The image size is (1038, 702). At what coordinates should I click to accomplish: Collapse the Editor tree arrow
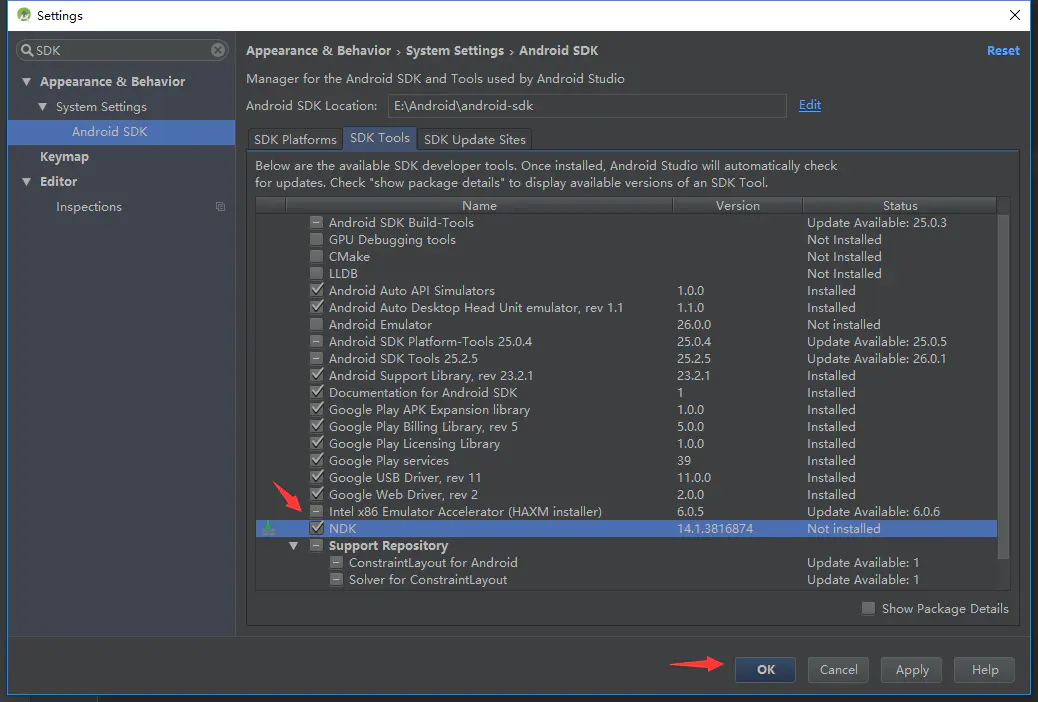click(x=26, y=181)
